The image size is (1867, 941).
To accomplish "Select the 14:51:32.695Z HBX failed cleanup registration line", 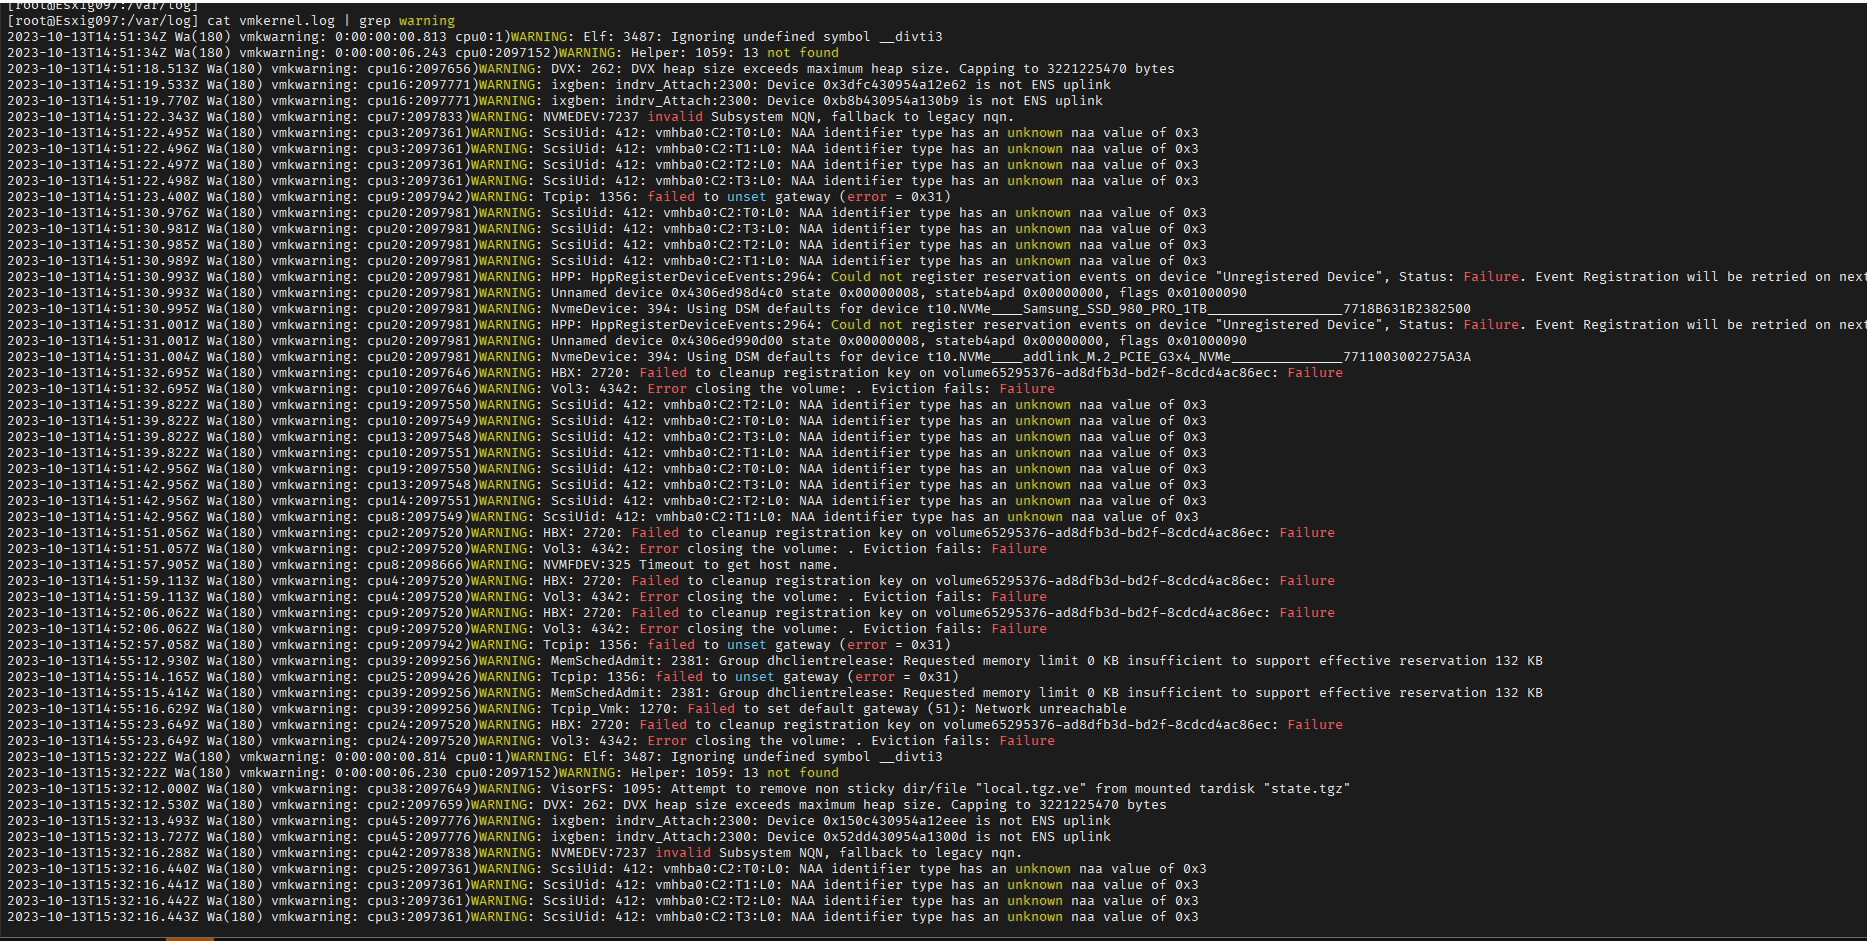I will click(675, 373).
